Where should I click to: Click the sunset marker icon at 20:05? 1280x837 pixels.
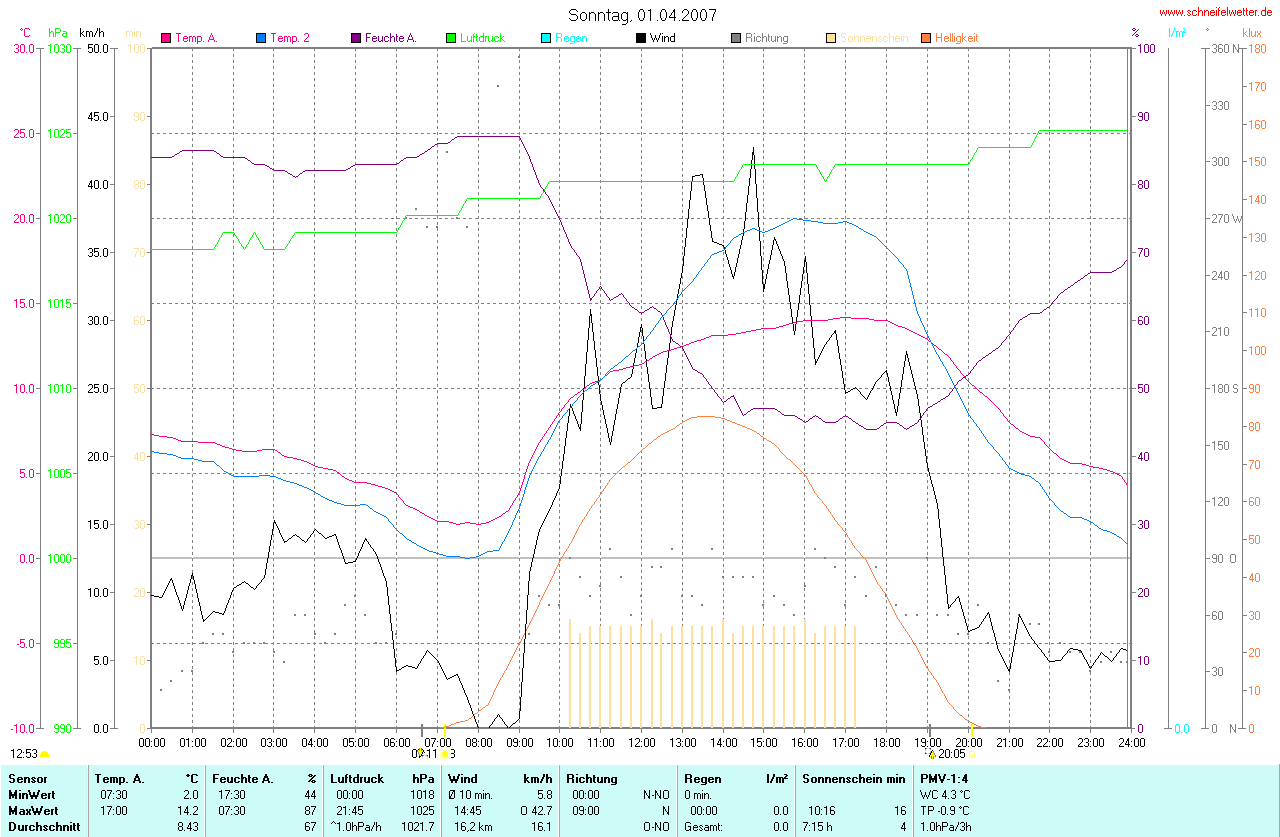click(x=972, y=754)
